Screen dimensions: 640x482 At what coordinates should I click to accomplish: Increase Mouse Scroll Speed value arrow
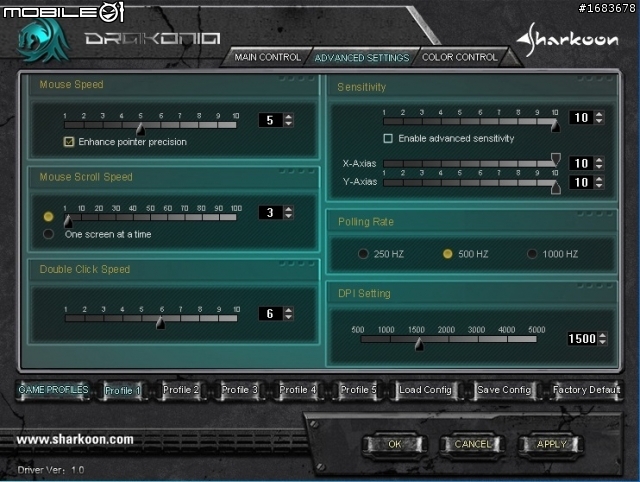coord(289,209)
